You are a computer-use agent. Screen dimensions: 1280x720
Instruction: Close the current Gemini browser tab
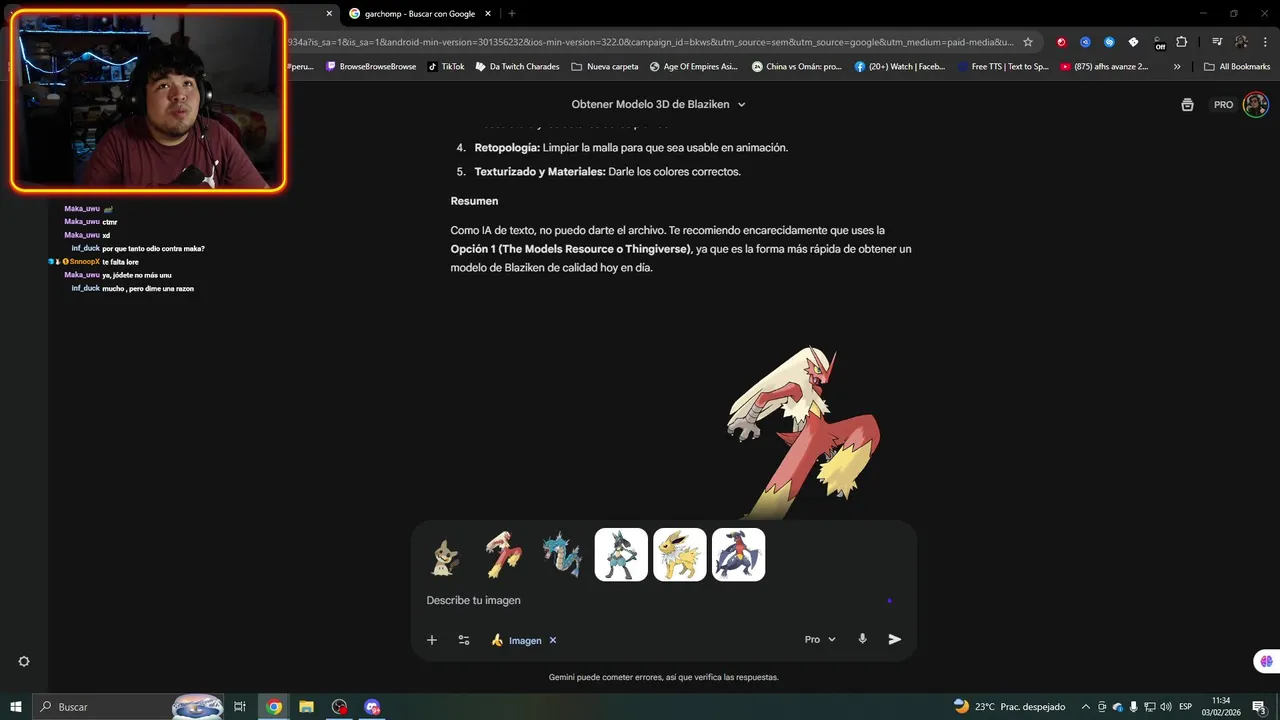329,14
